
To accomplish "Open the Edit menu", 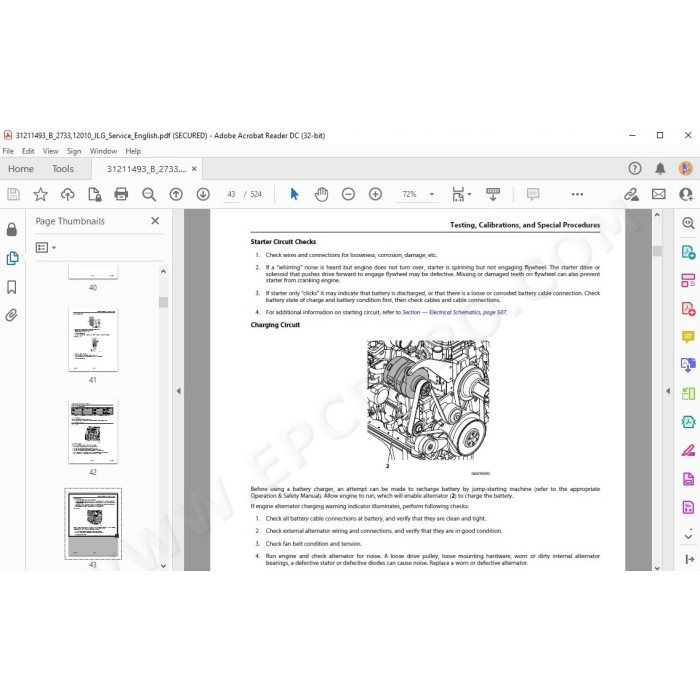I will pos(28,151).
